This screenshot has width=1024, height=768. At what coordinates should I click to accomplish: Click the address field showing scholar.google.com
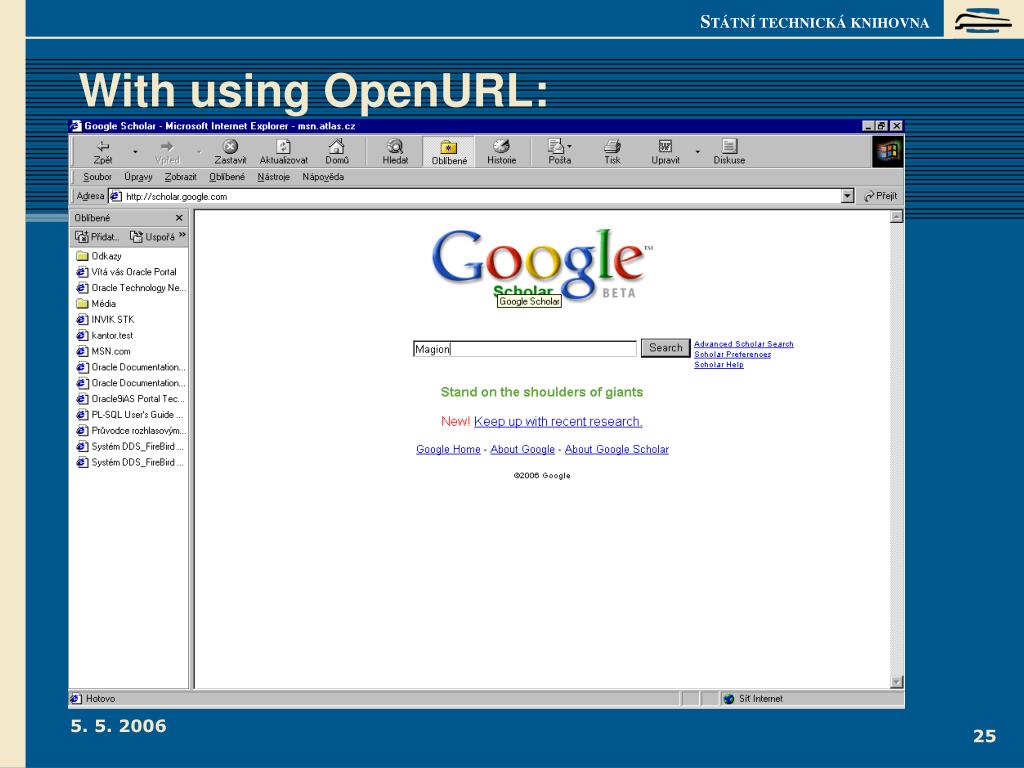point(482,196)
